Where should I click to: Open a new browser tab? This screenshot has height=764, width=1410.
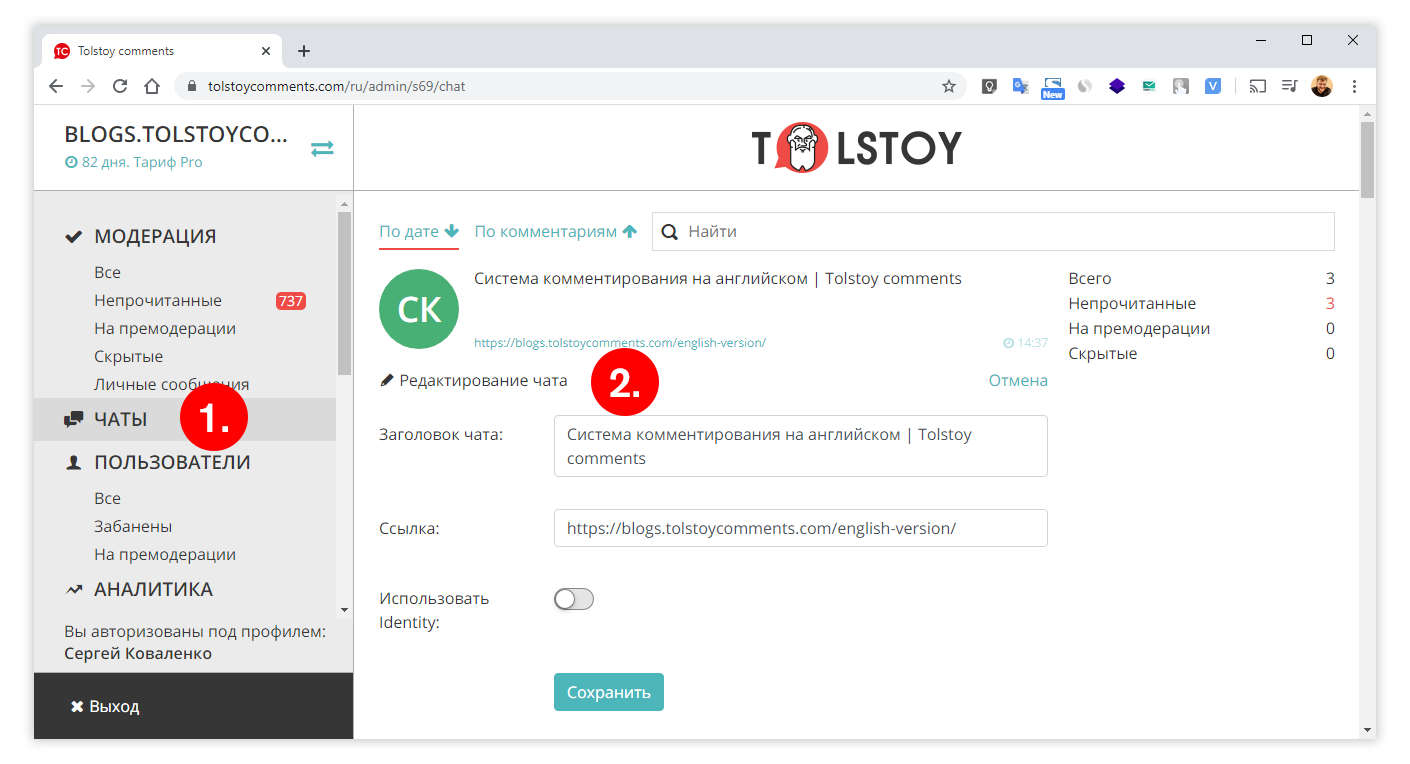304,51
